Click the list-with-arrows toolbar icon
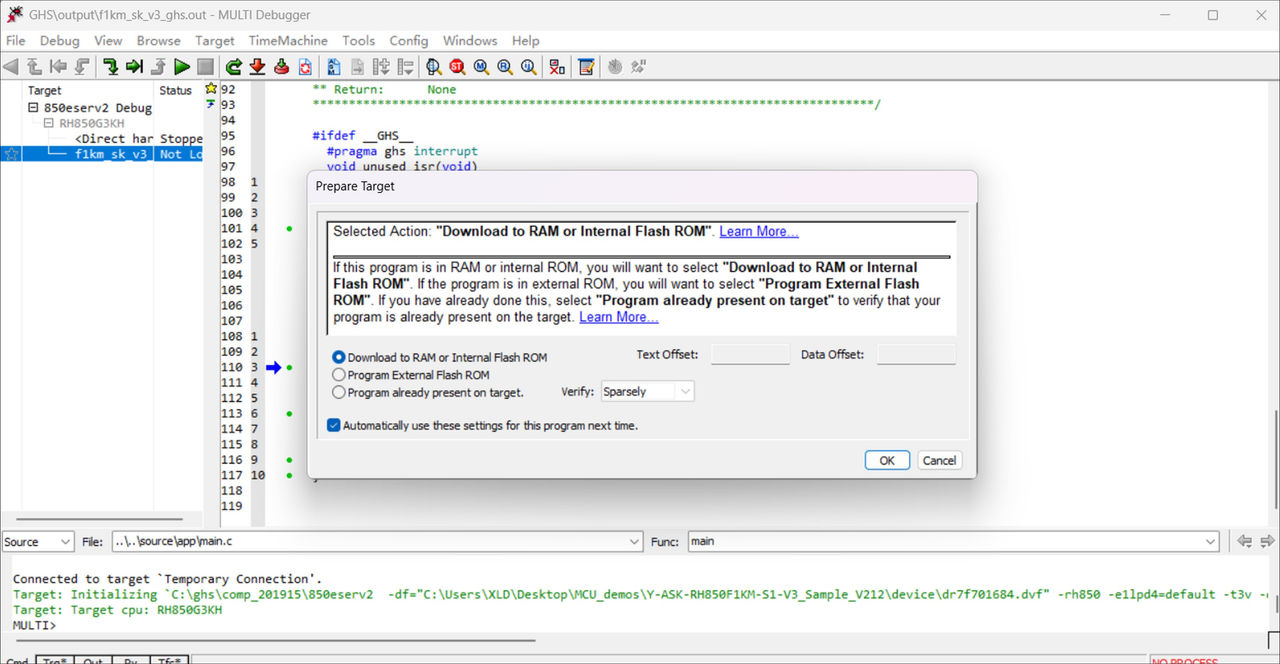 coord(381,67)
